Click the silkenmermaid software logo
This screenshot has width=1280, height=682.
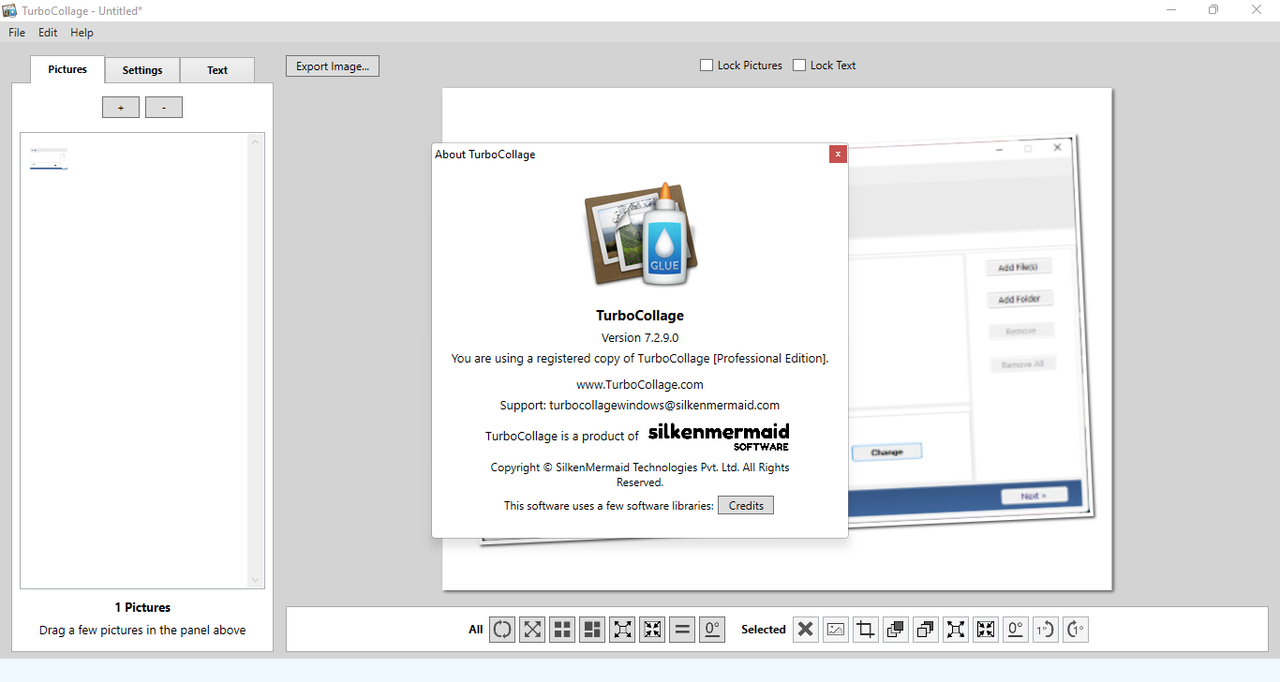pos(719,436)
